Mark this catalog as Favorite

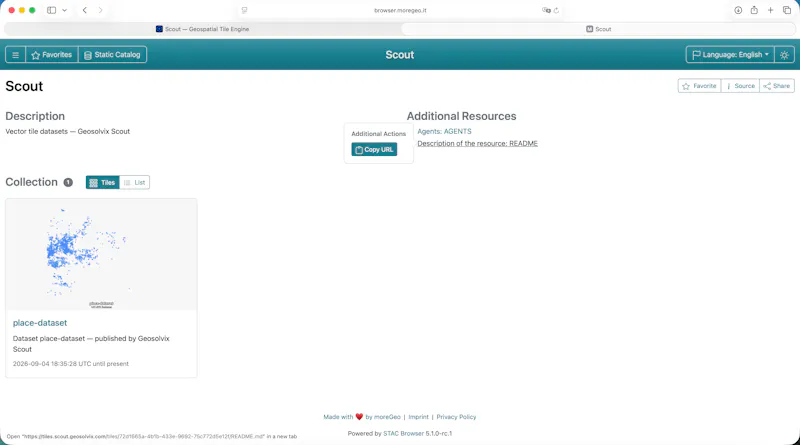point(699,86)
